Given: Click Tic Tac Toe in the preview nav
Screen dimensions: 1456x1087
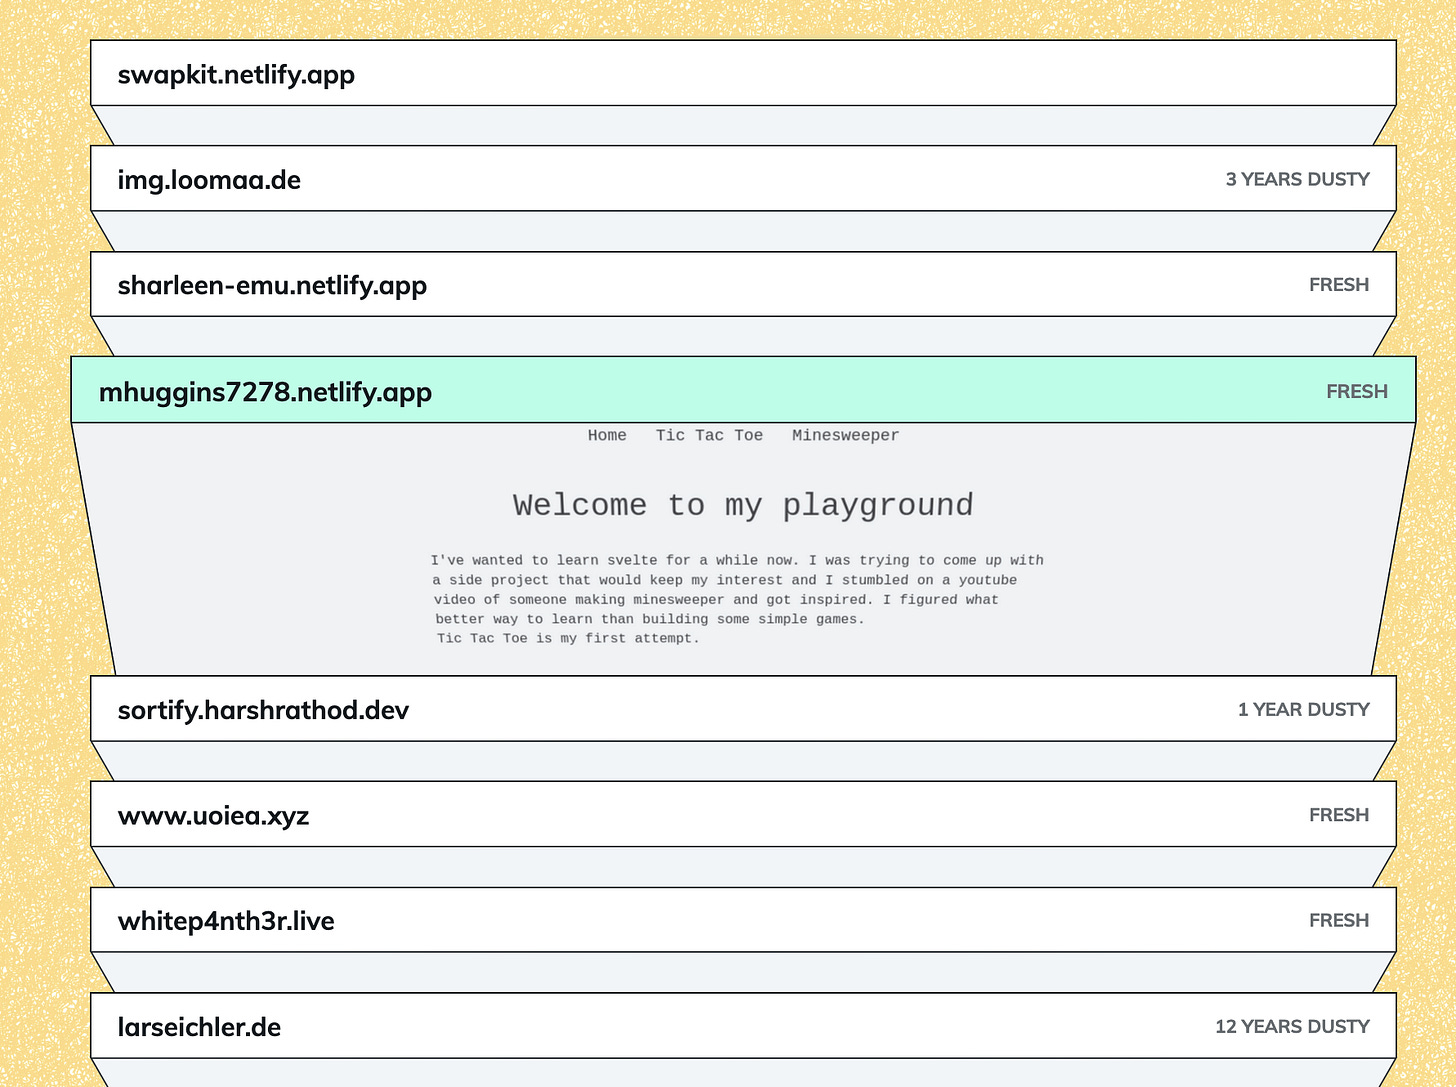Looking at the screenshot, I should (709, 435).
